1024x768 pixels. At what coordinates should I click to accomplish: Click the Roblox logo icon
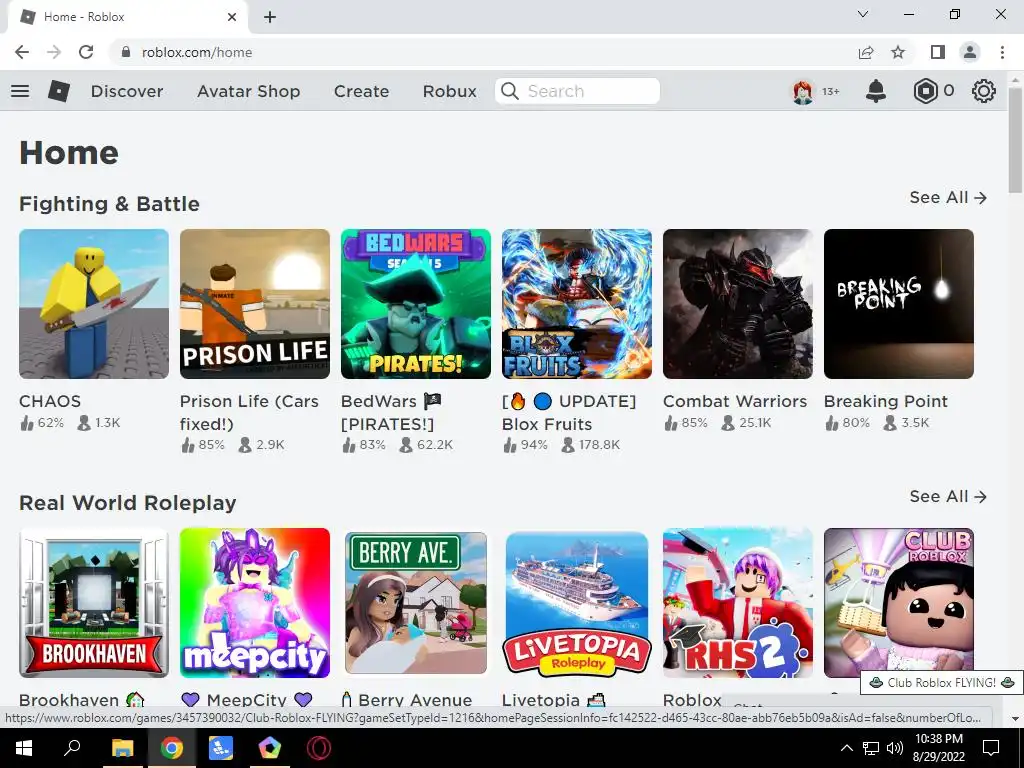tap(59, 91)
